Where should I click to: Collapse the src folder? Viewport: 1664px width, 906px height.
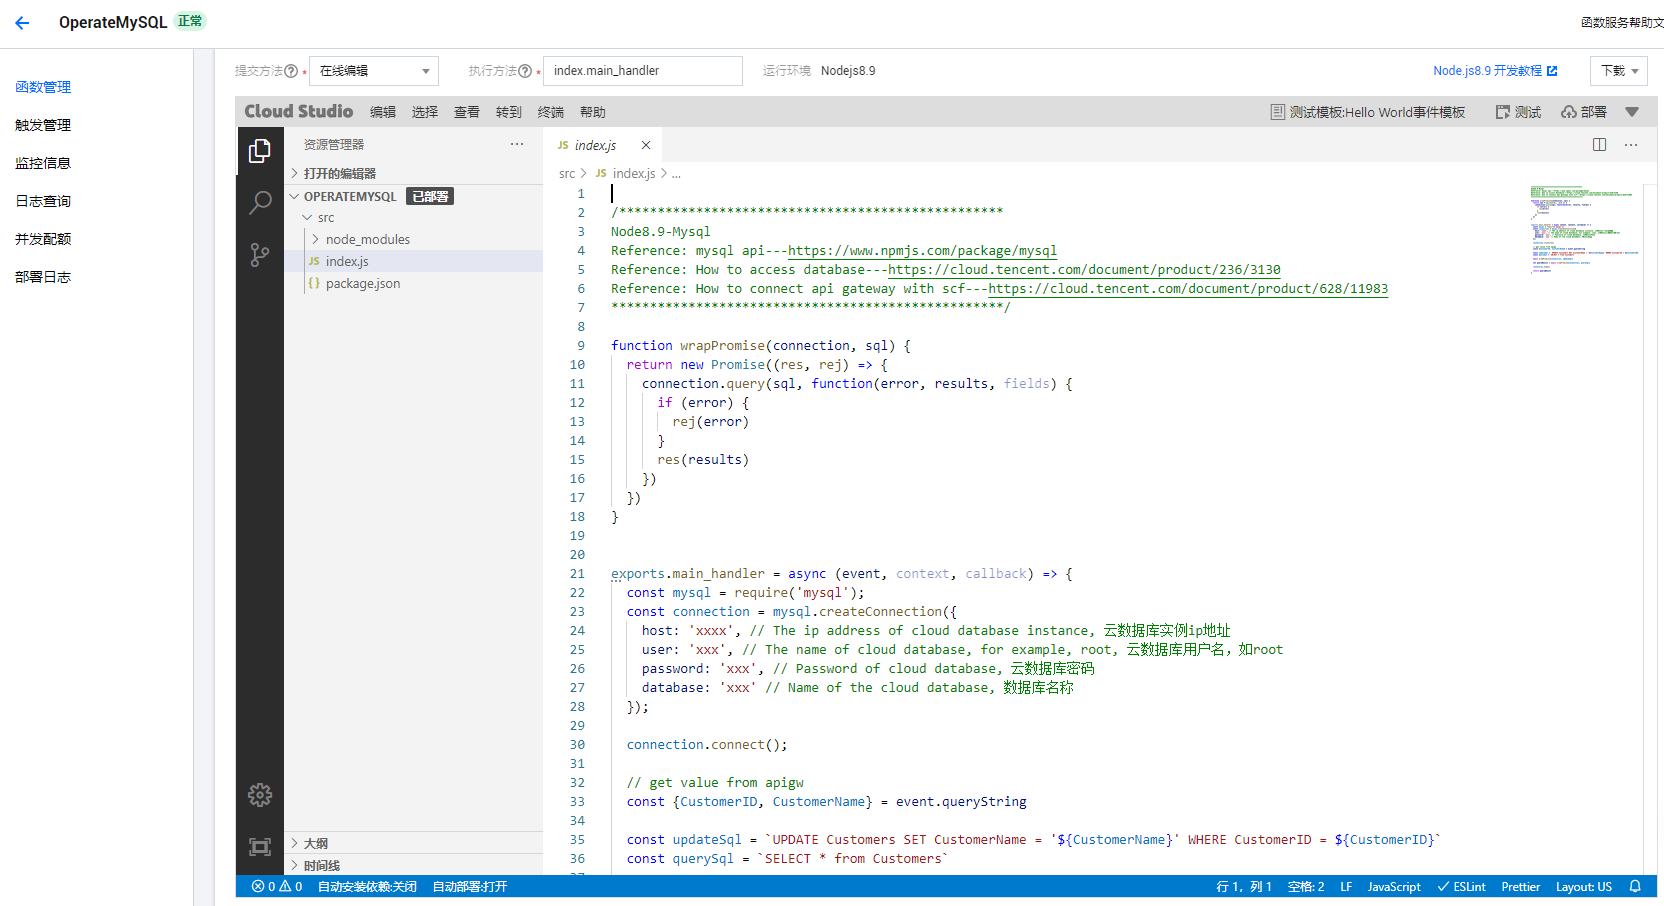click(414, 218)
